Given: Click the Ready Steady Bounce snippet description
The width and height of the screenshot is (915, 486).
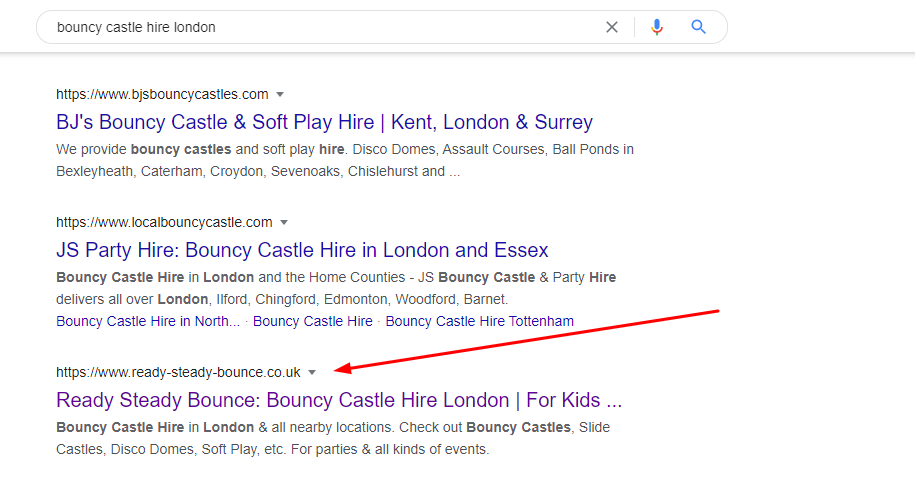Looking at the screenshot, I should click(x=333, y=438).
